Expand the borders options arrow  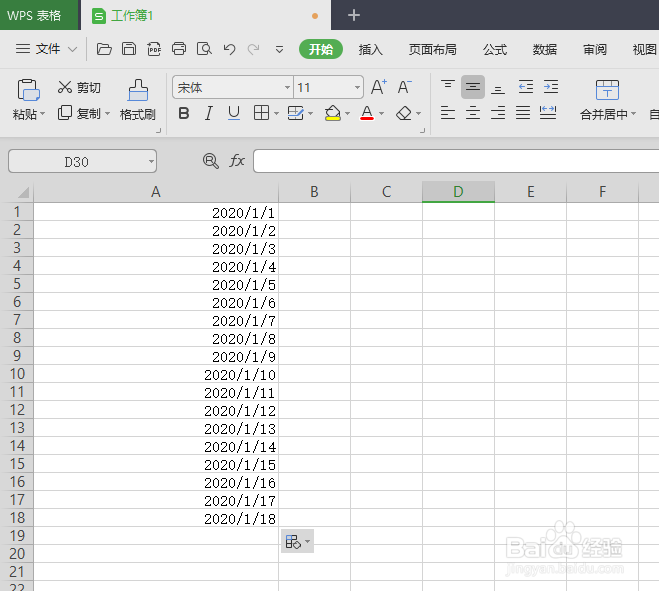pyautogui.click(x=276, y=113)
